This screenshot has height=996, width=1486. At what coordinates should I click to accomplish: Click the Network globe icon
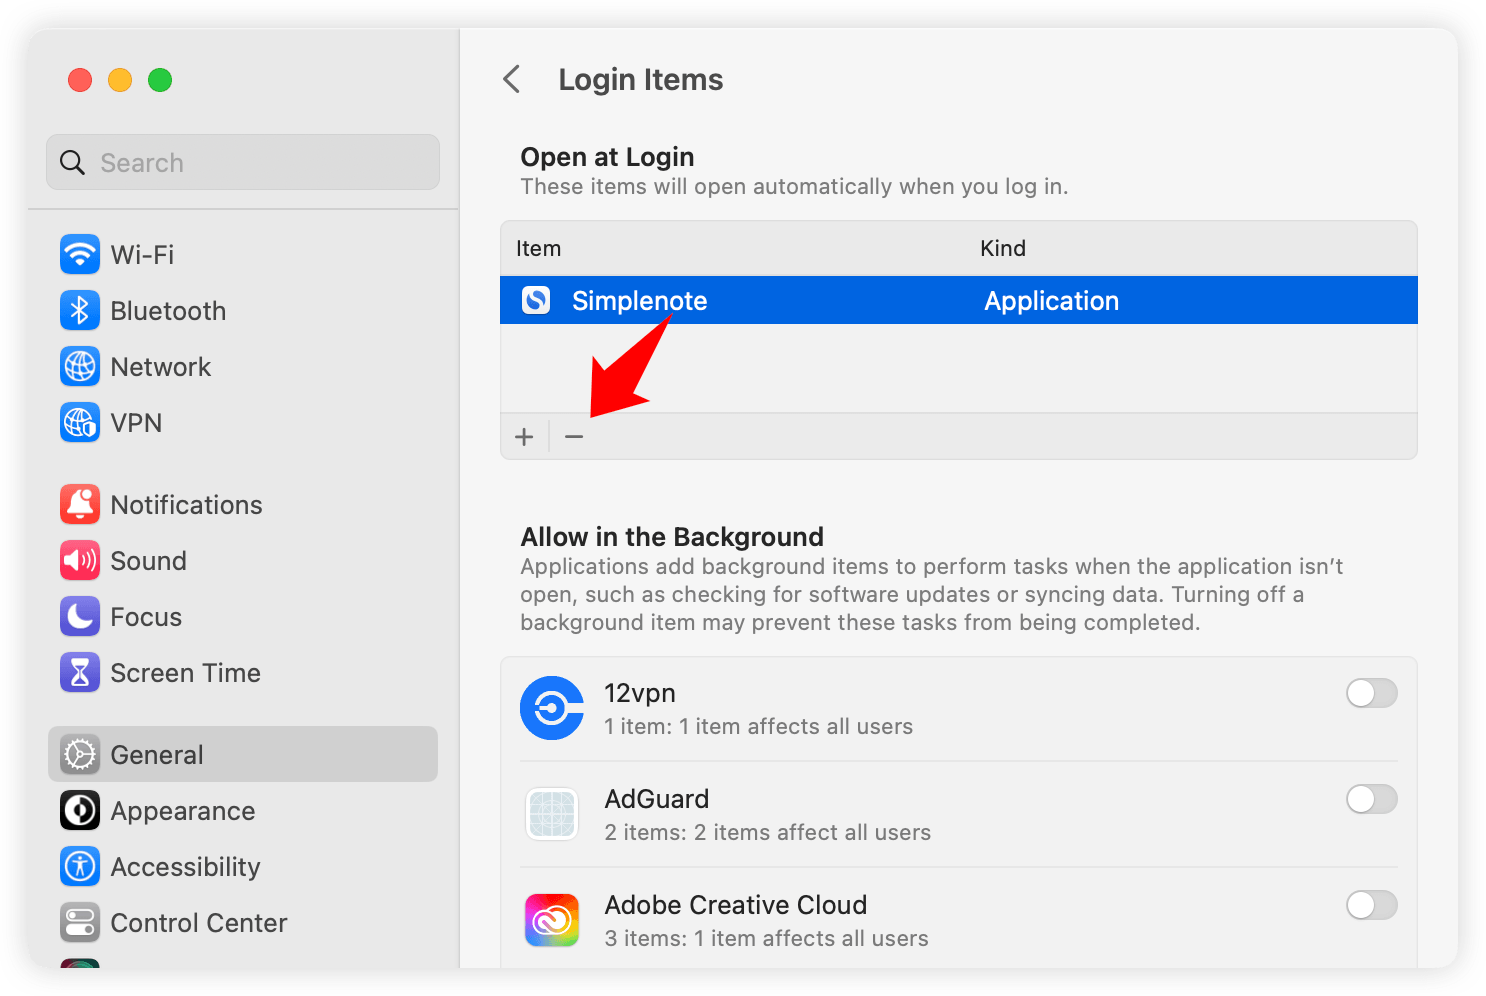[x=80, y=366]
